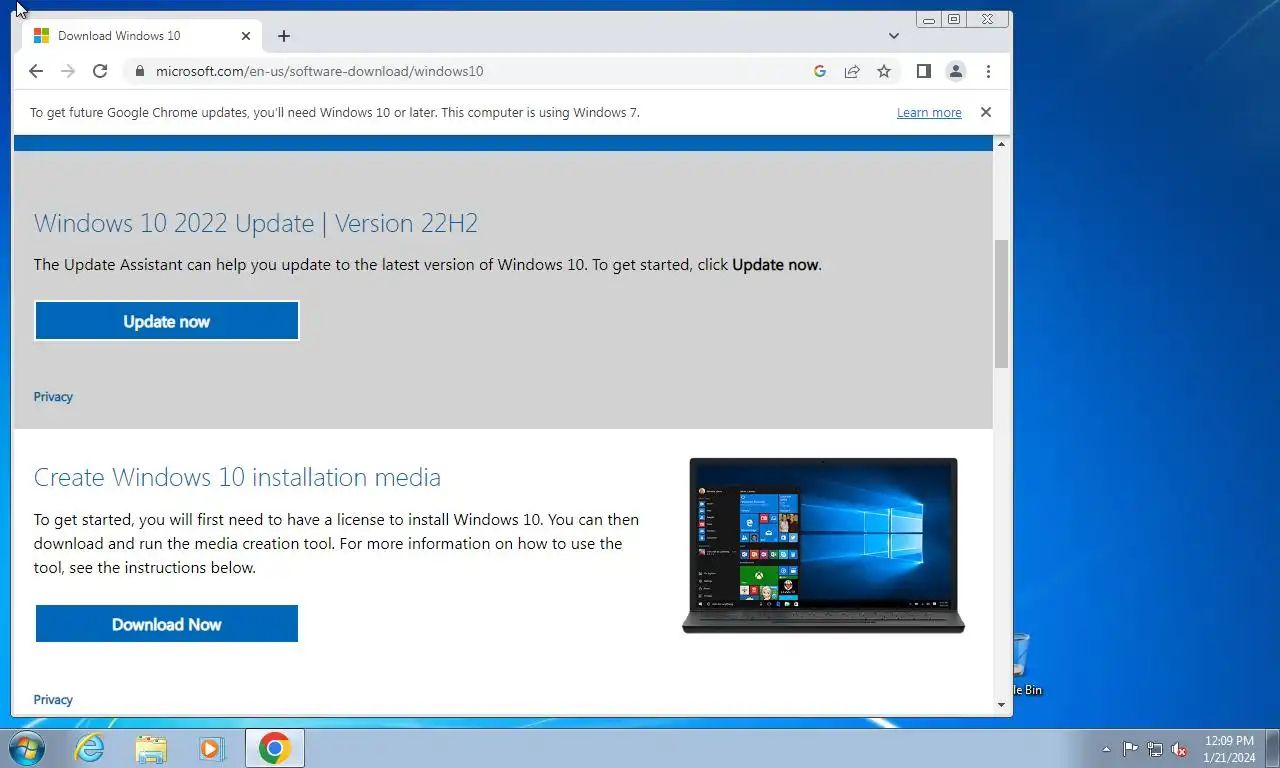Share this page using share icon
The width and height of the screenshot is (1280, 768).
(852, 71)
